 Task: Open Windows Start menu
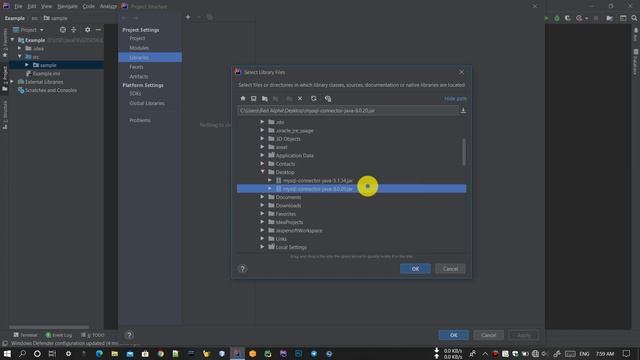pyautogui.click(x=7, y=353)
